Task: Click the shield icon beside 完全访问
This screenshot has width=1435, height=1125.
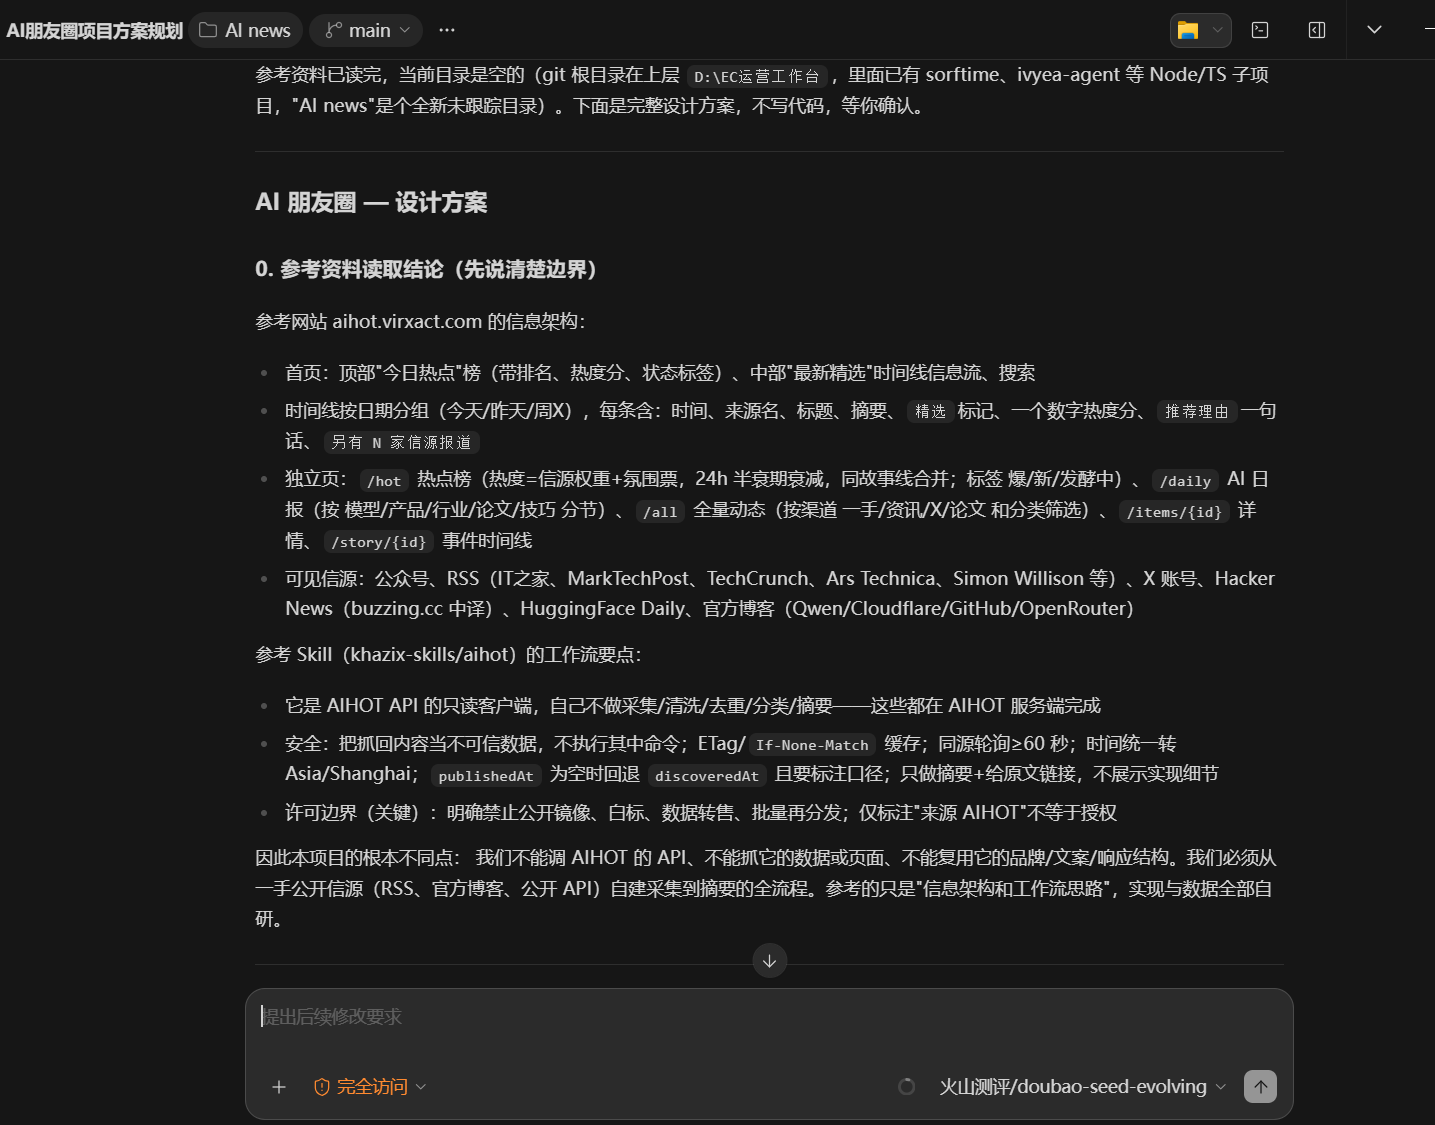Action: (x=322, y=1087)
